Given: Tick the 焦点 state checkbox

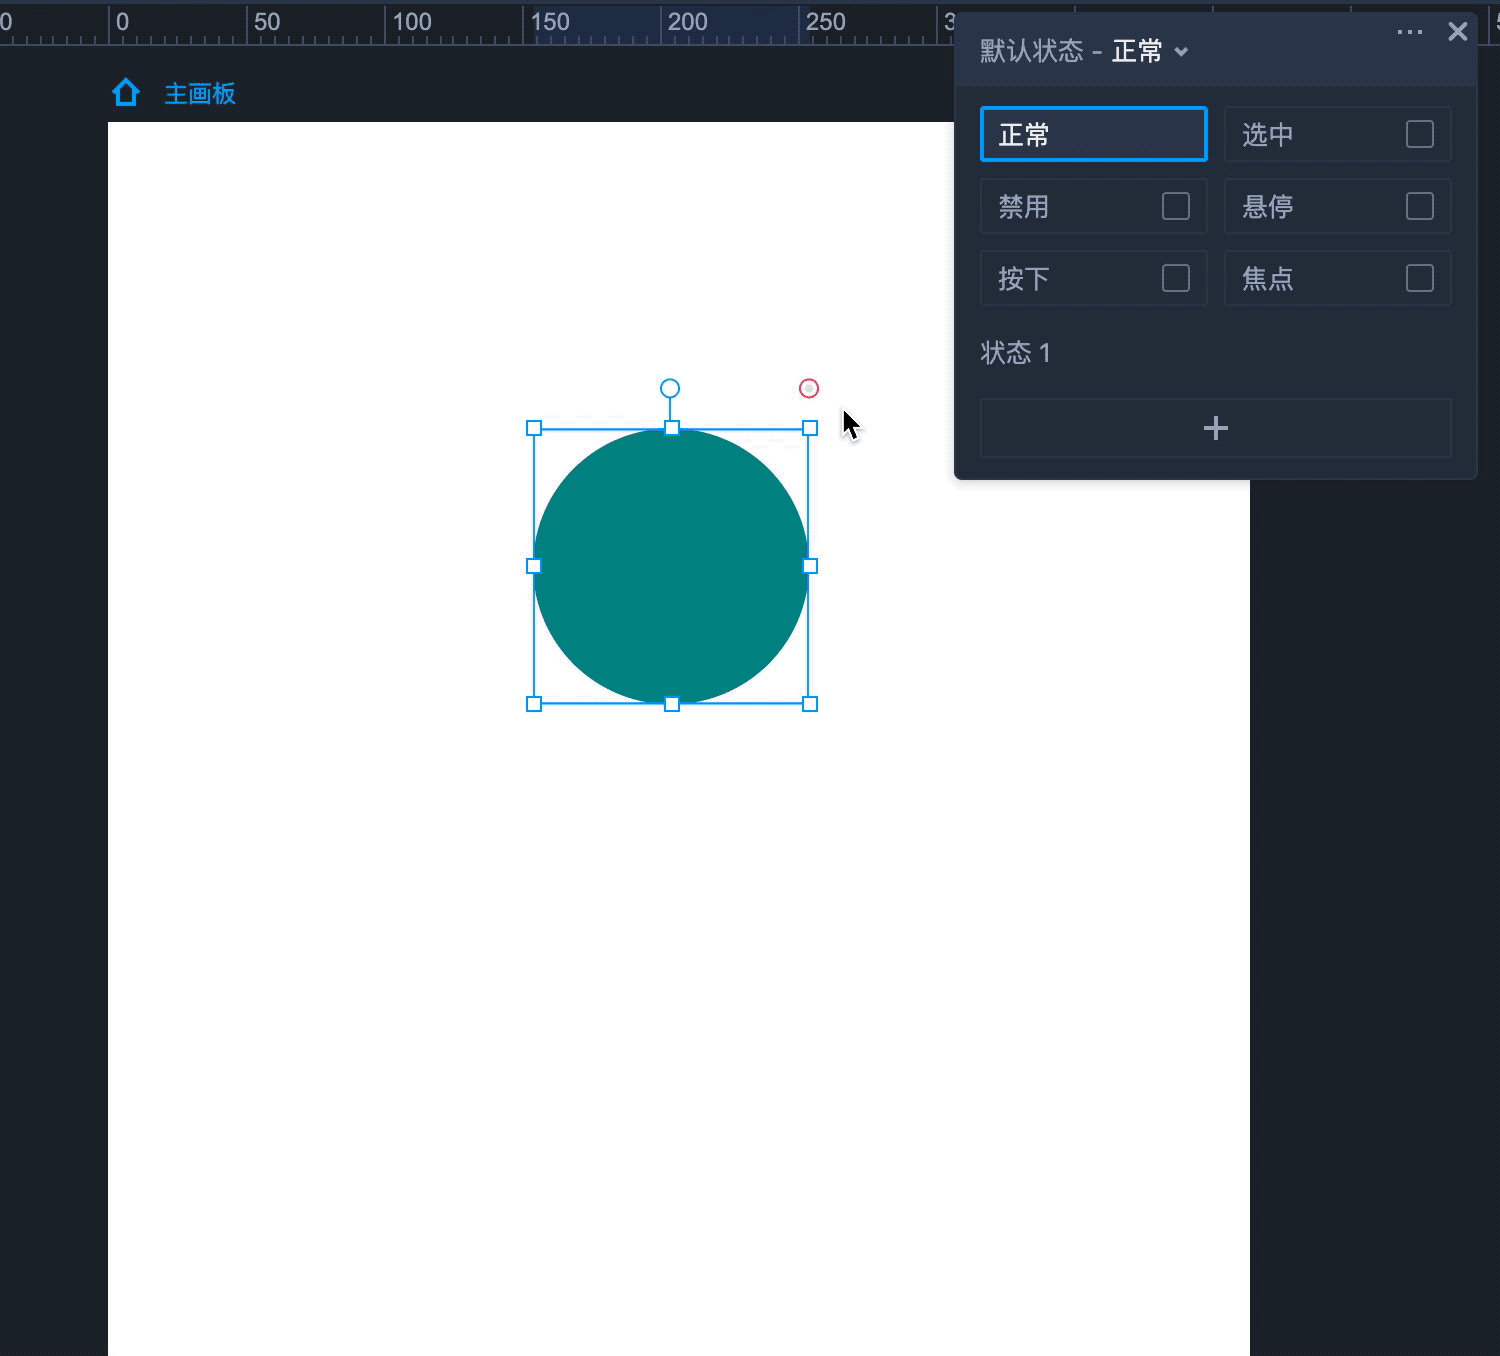Looking at the screenshot, I should click(x=1419, y=278).
